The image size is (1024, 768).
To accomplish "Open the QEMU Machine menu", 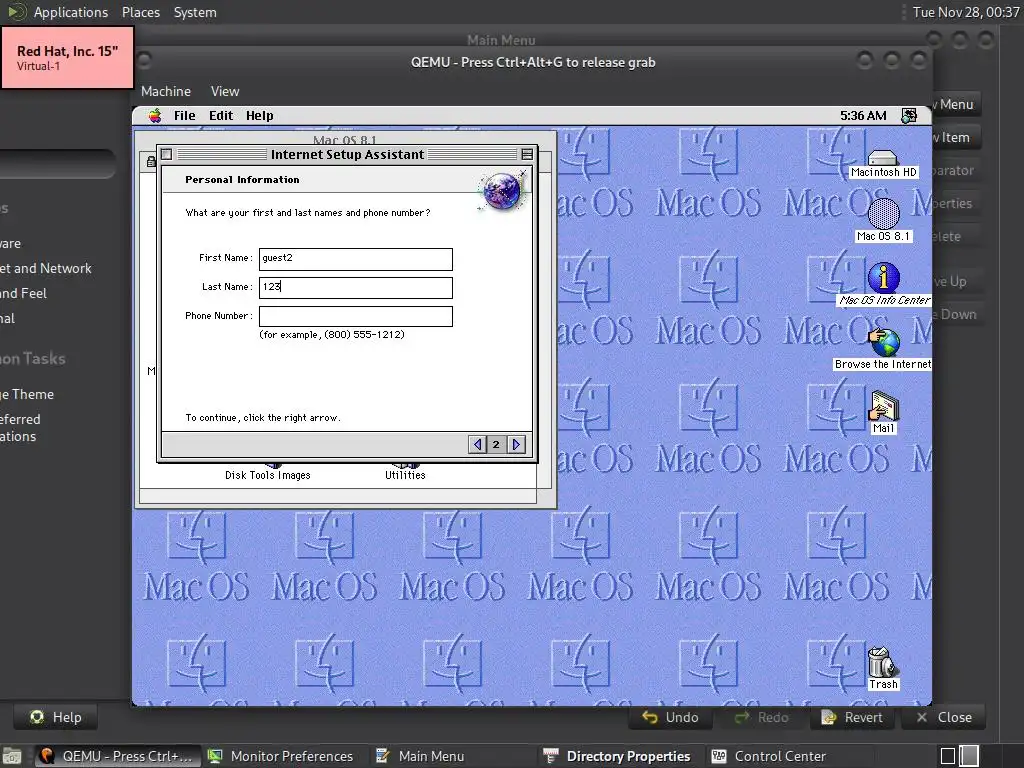I will tap(166, 91).
